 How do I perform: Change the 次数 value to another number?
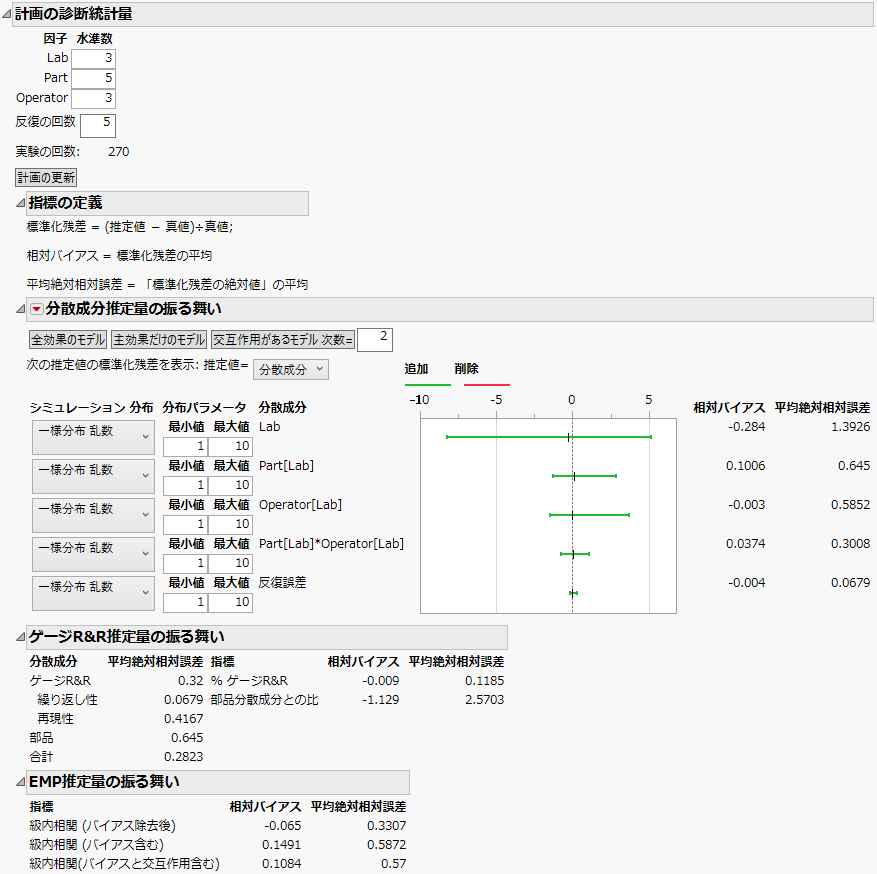377,338
